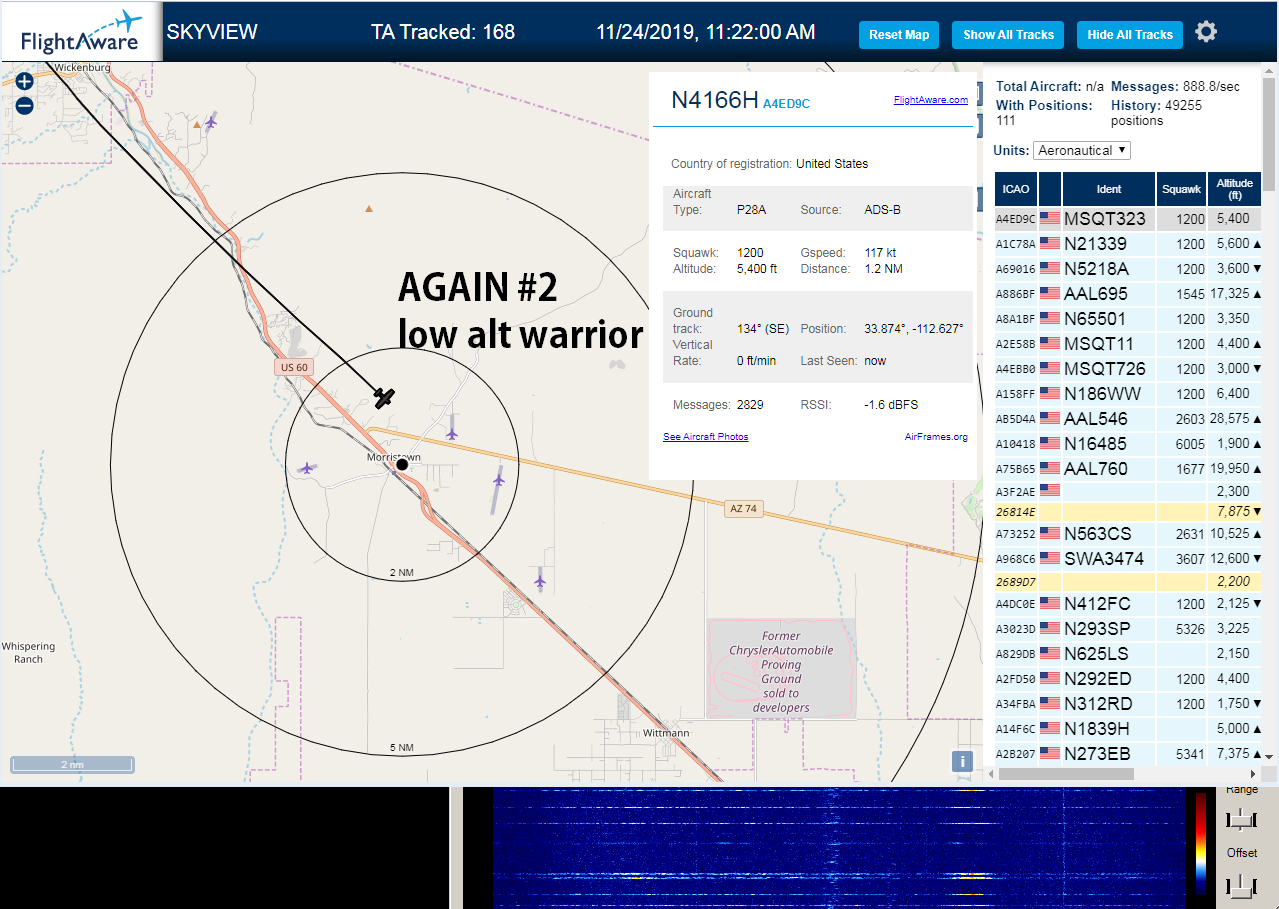Select purple aircraft just north-east of Morristown label
The width and height of the screenshot is (1279, 909).
[452, 432]
